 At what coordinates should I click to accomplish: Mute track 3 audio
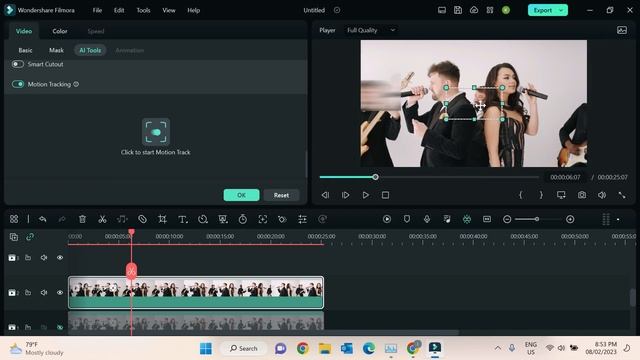point(44,258)
